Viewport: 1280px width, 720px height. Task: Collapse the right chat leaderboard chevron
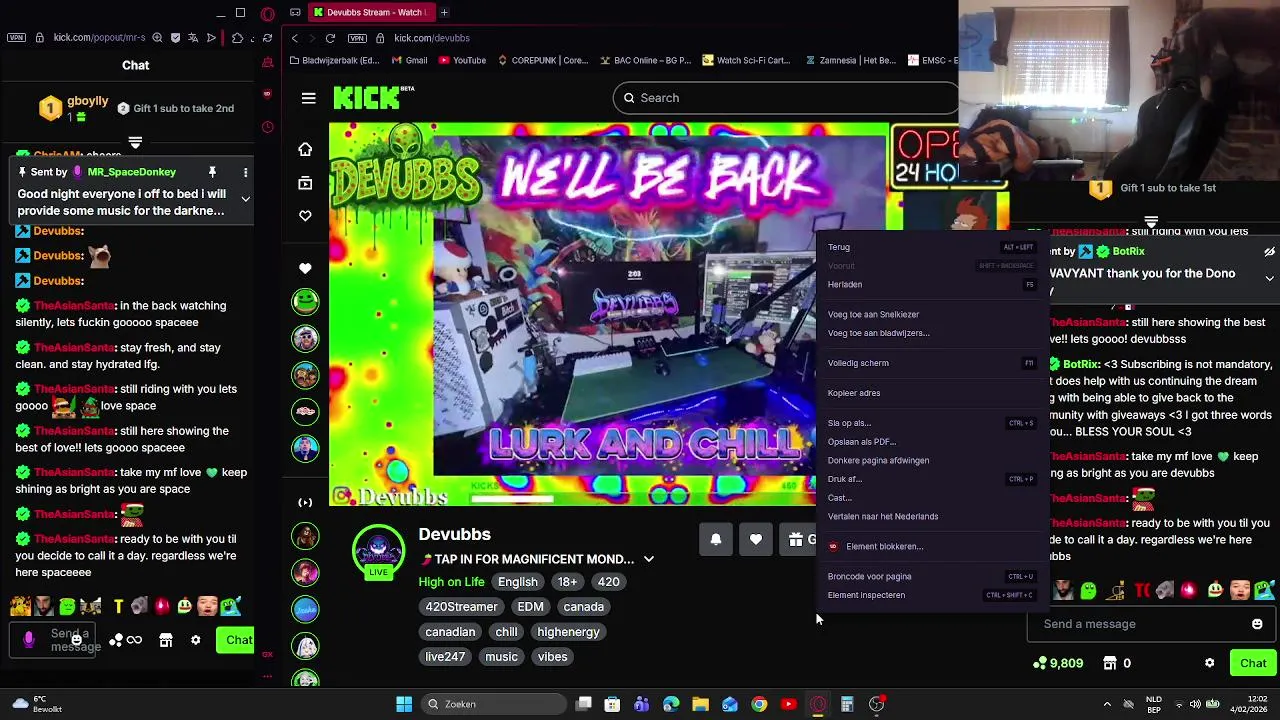coord(1151,221)
